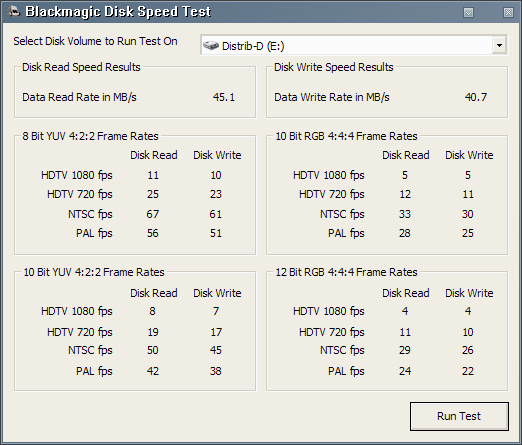
Task: Click 'HDTV 1080 fps' label in 10 Bit RGB group
Action: [329, 175]
